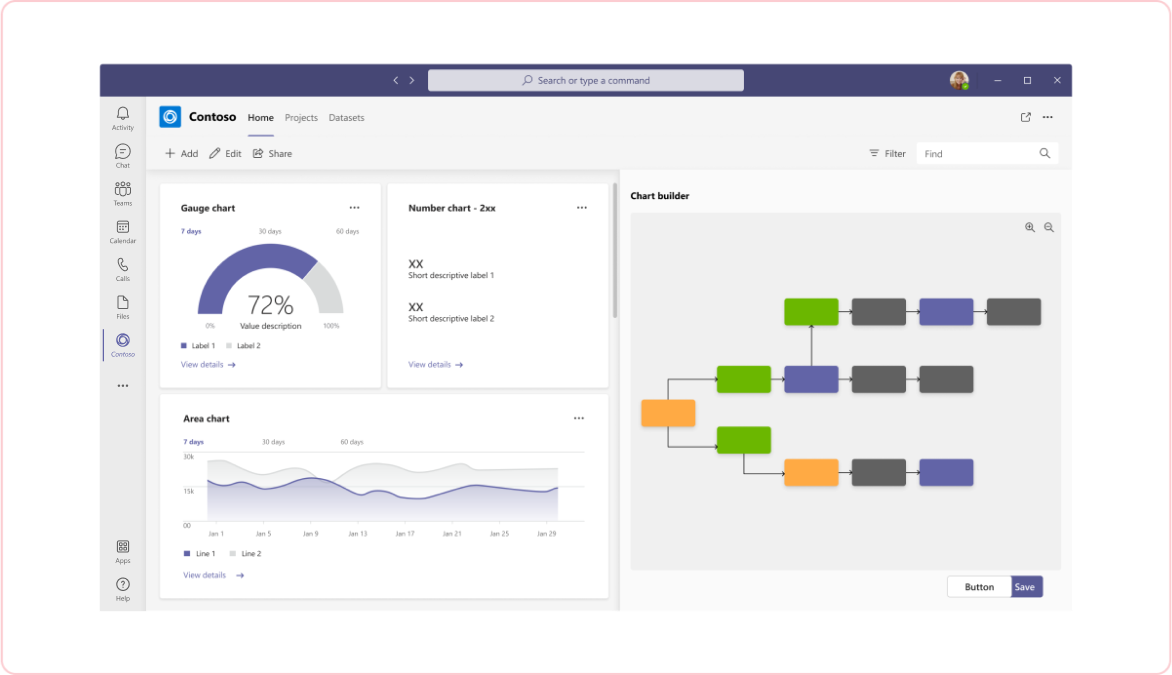Viewport: 1172px width, 675px height.
Task: Click the Contoso app logo
Action: point(170,117)
